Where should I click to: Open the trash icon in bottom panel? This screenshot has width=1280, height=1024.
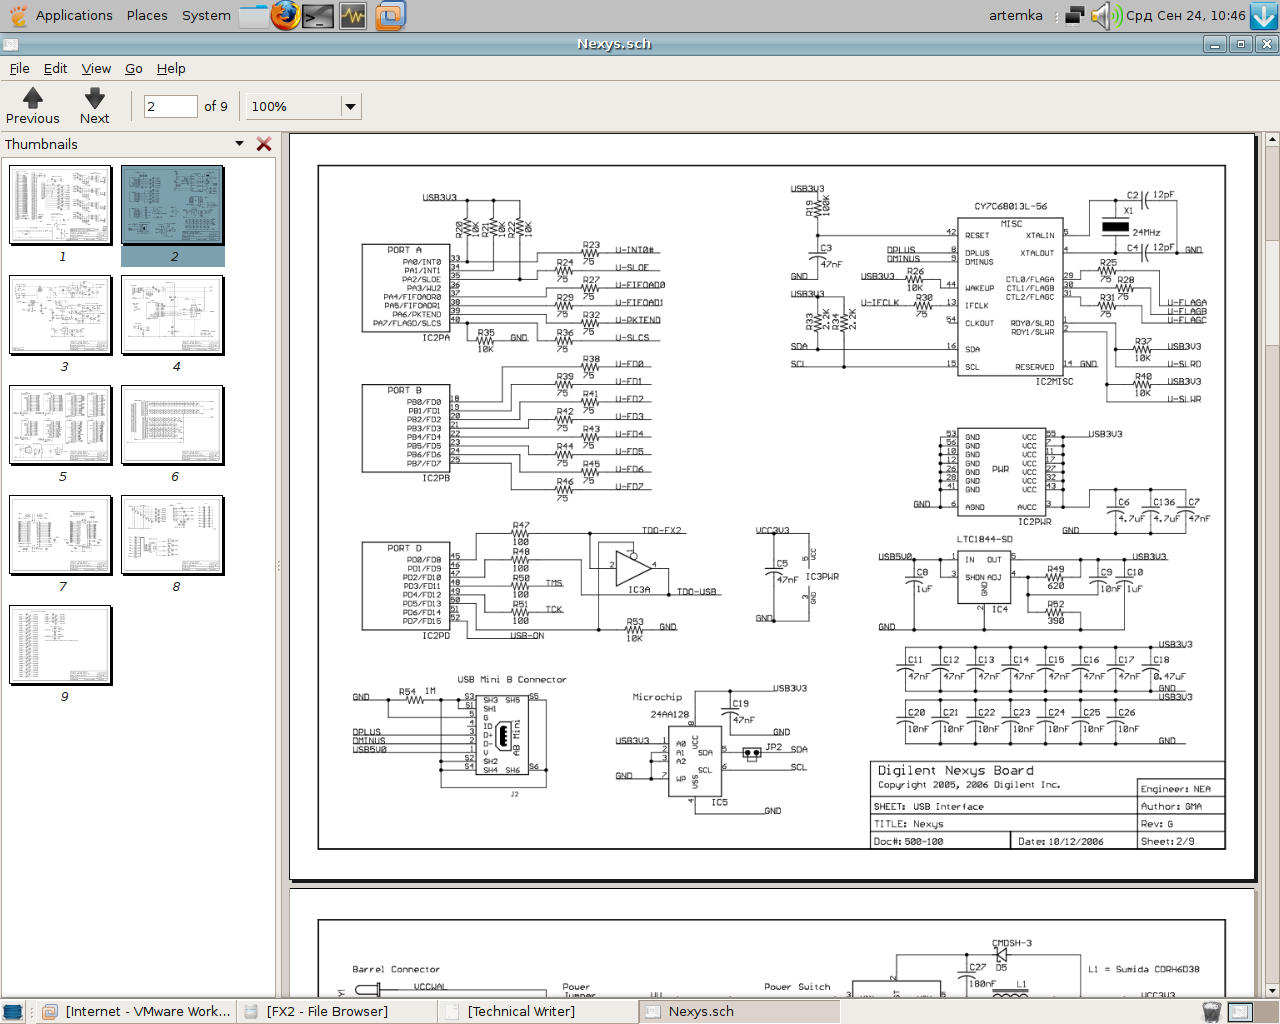tap(1211, 1012)
